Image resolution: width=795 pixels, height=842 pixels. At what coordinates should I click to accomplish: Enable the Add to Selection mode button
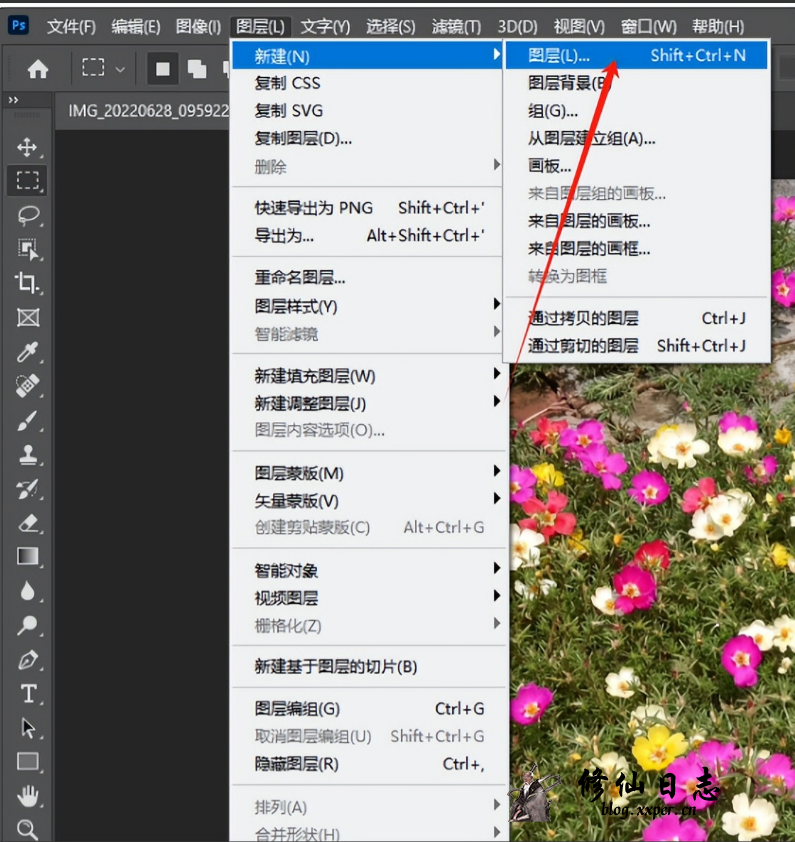point(196,69)
